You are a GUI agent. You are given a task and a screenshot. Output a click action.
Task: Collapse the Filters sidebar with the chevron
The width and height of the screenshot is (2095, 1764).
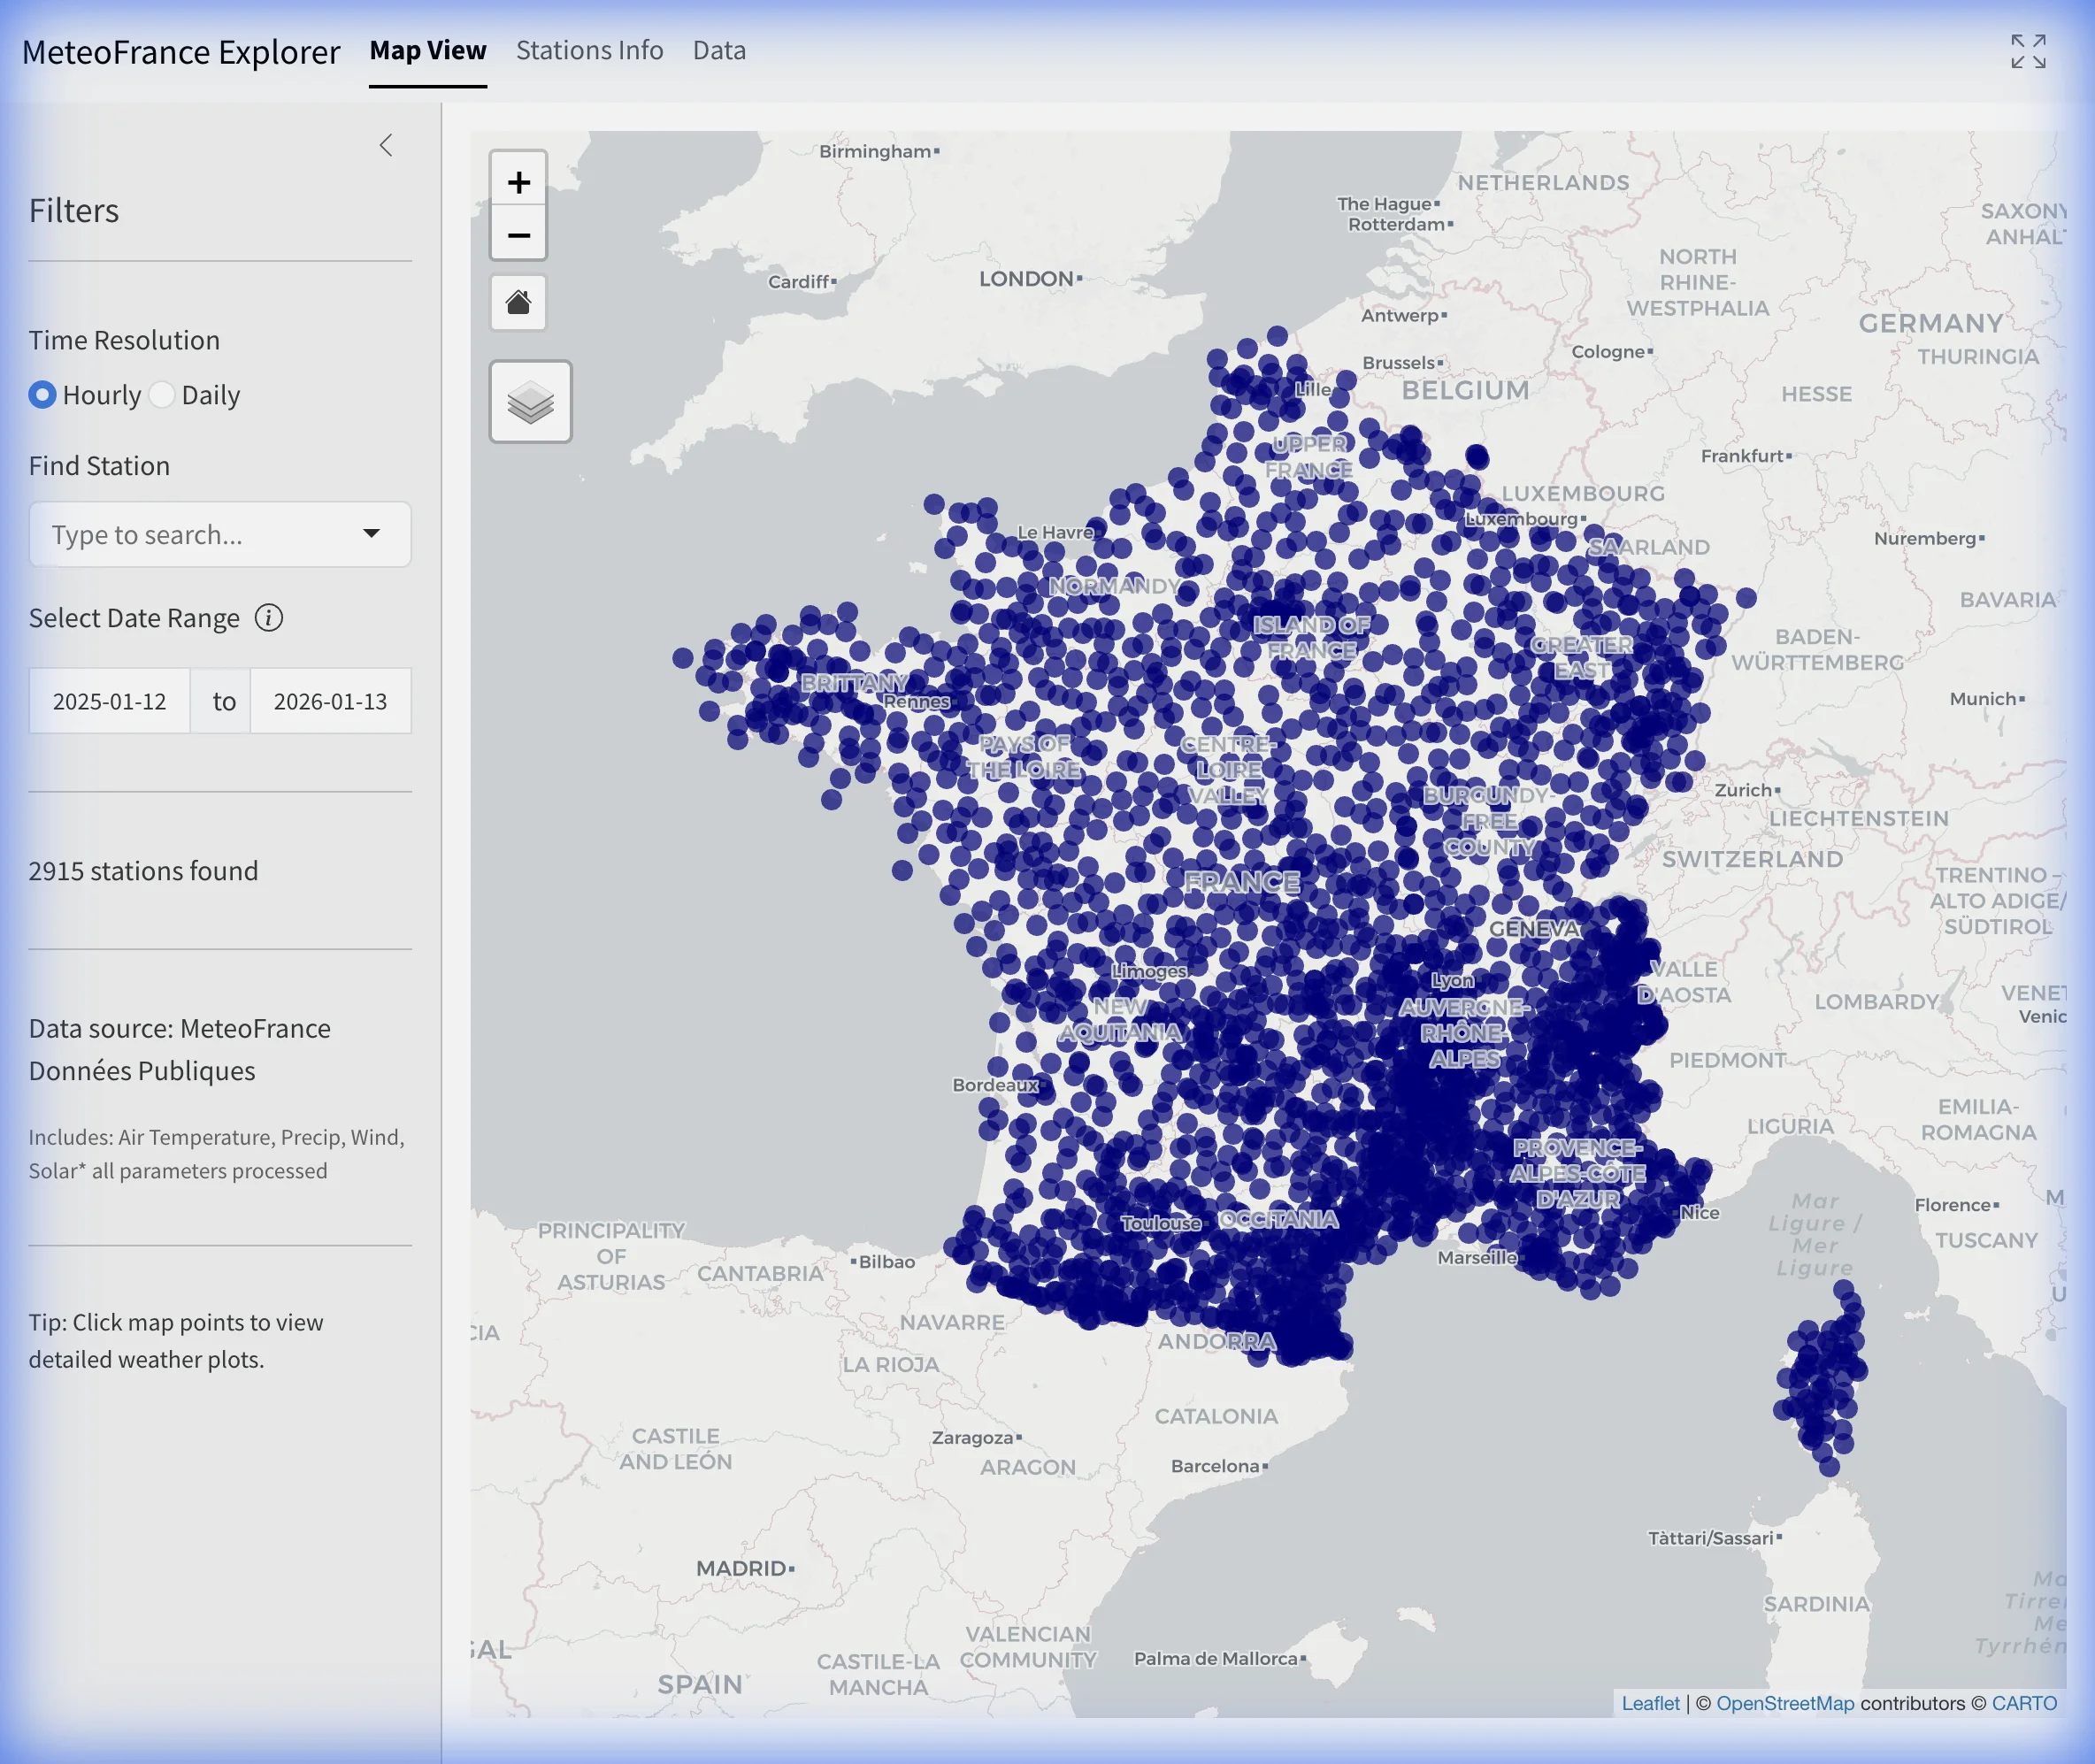point(385,144)
